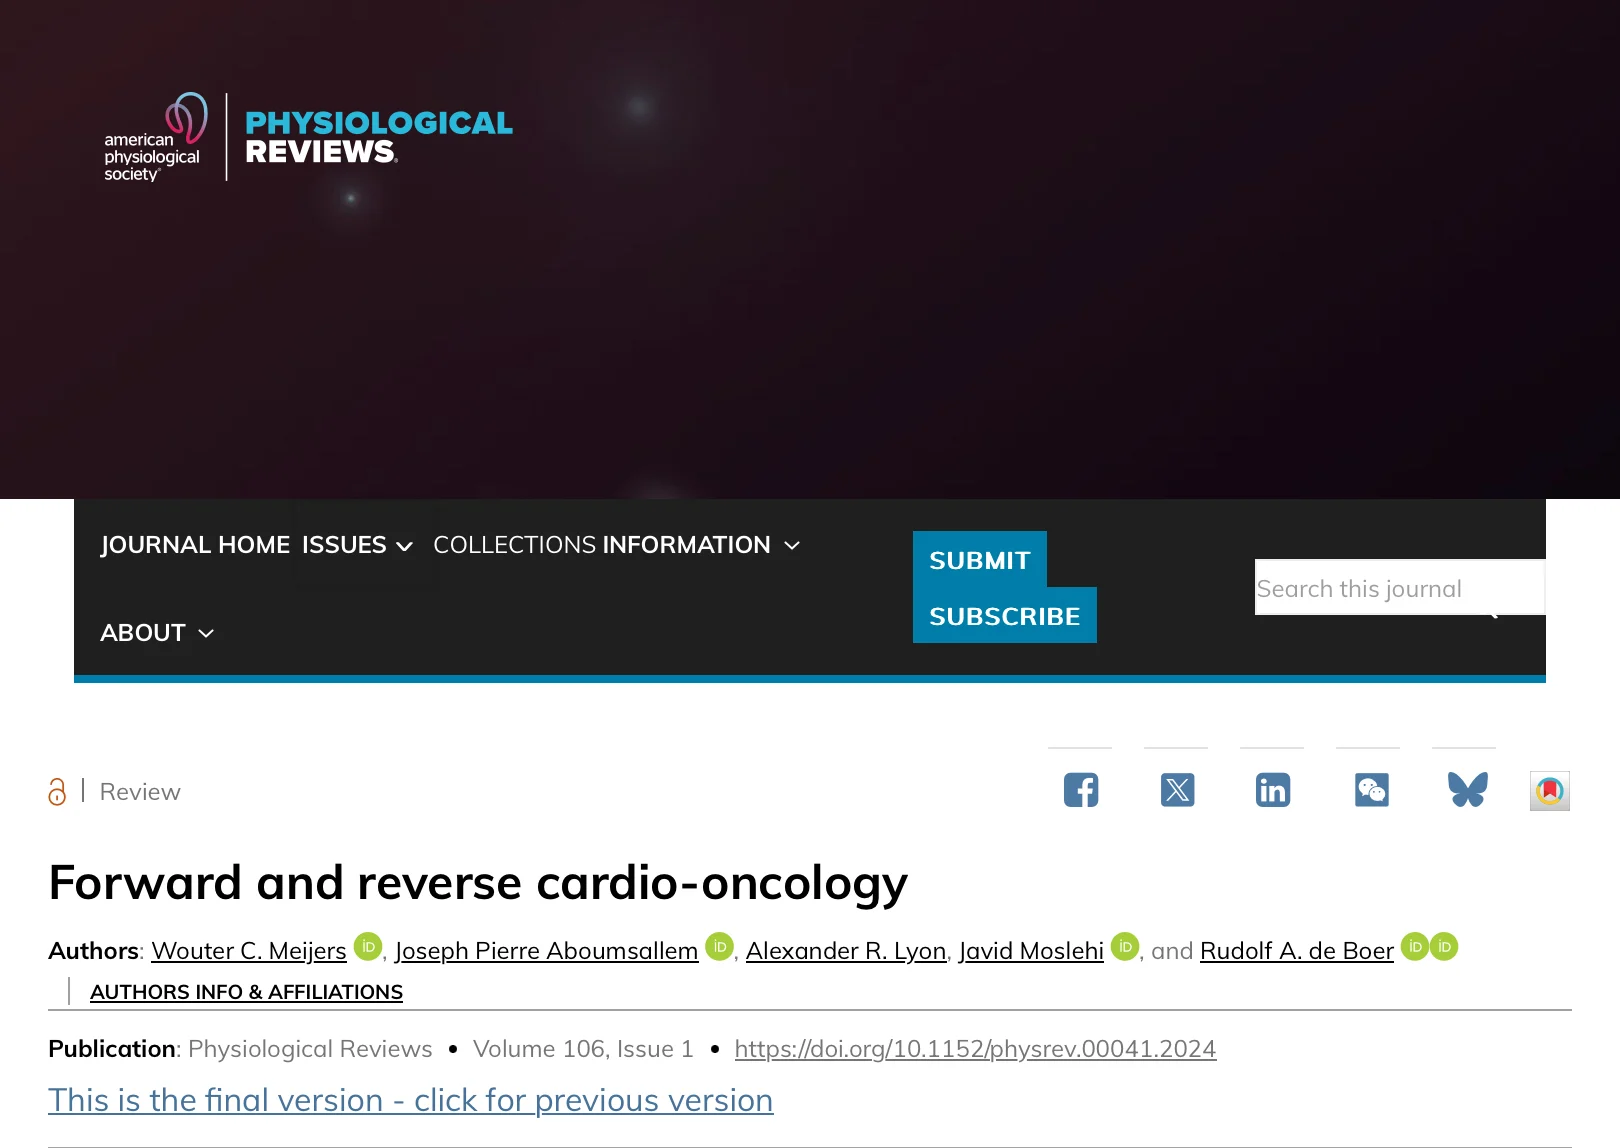Share the article on Bluesky
This screenshot has height=1148, width=1620.
click(x=1465, y=790)
